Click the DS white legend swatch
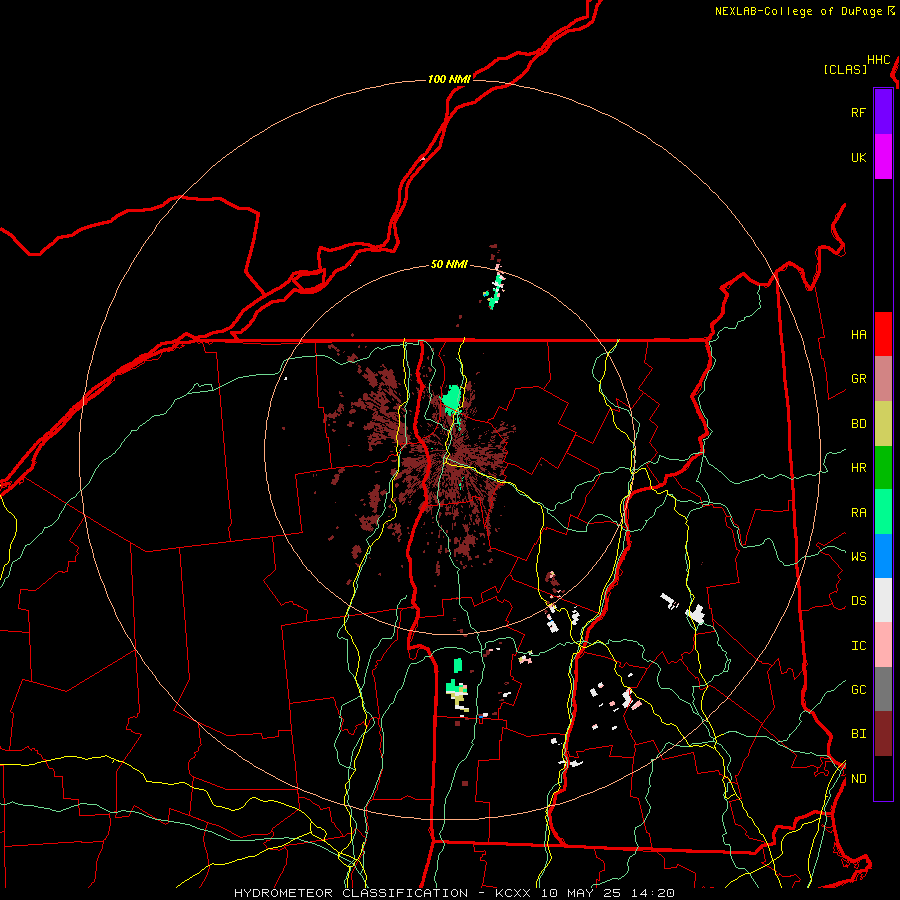The image size is (900, 900). (883, 600)
